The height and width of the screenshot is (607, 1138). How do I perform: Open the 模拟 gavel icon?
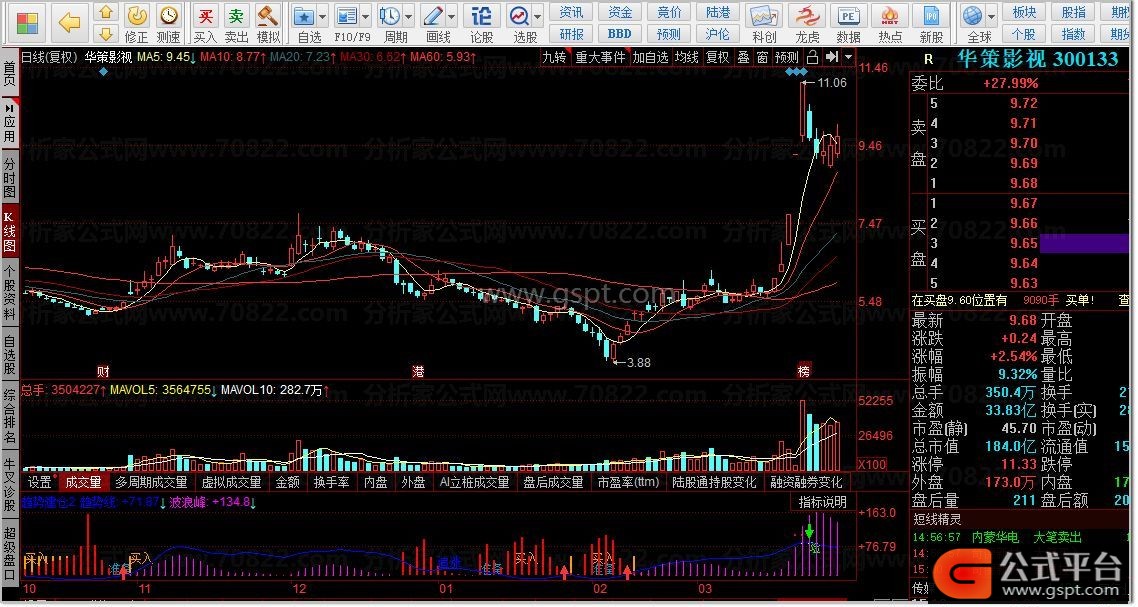coord(269,23)
